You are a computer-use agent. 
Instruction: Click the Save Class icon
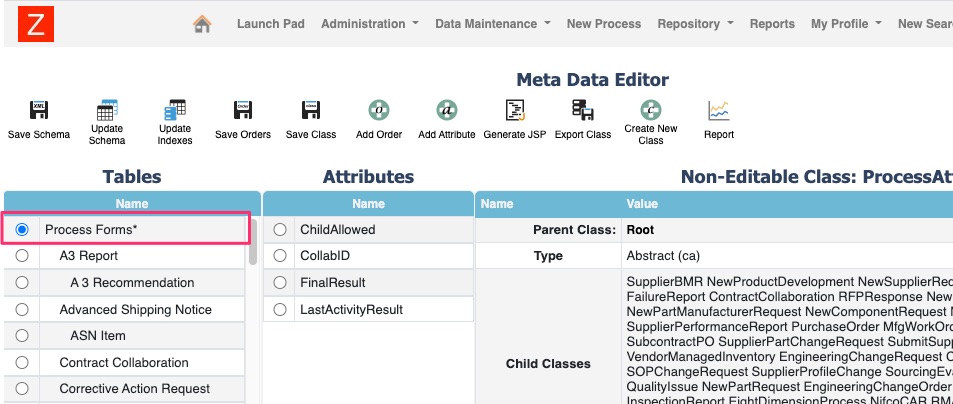[311, 111]
